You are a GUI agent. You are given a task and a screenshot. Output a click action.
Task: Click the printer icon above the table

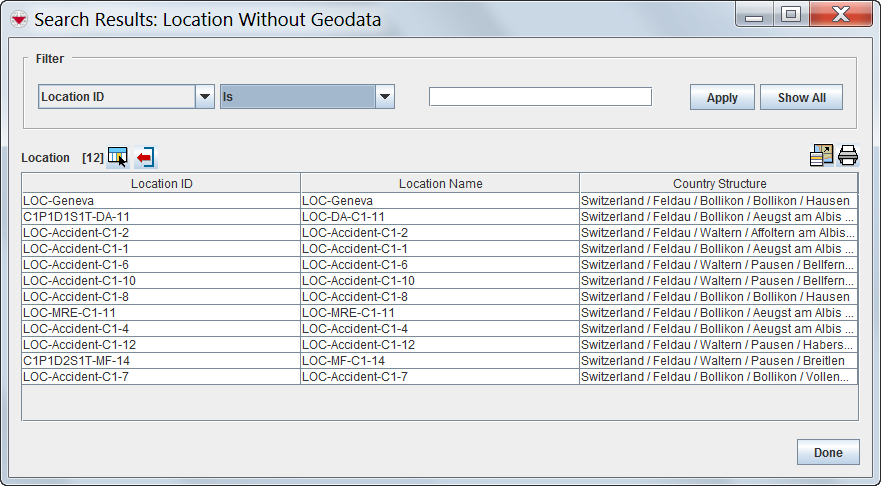click(848, 155)
